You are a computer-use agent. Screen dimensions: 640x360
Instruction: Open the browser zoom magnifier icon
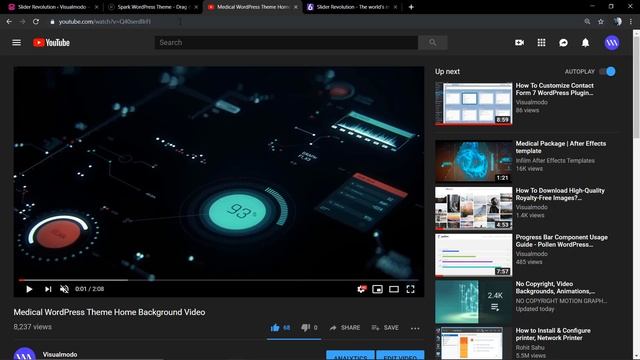pos(587,21)
